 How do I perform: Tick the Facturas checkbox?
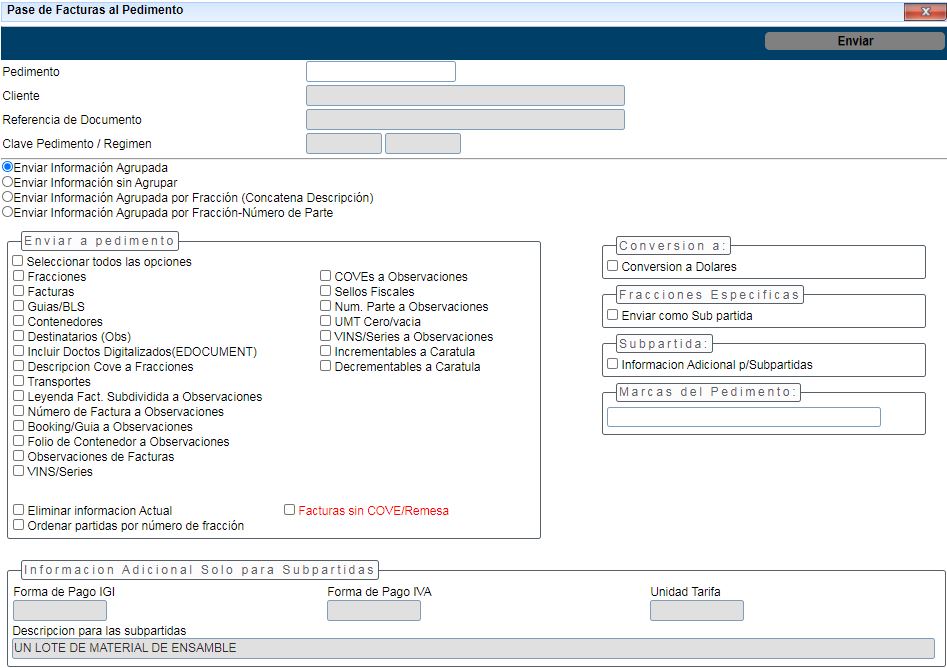pos(19,292)
